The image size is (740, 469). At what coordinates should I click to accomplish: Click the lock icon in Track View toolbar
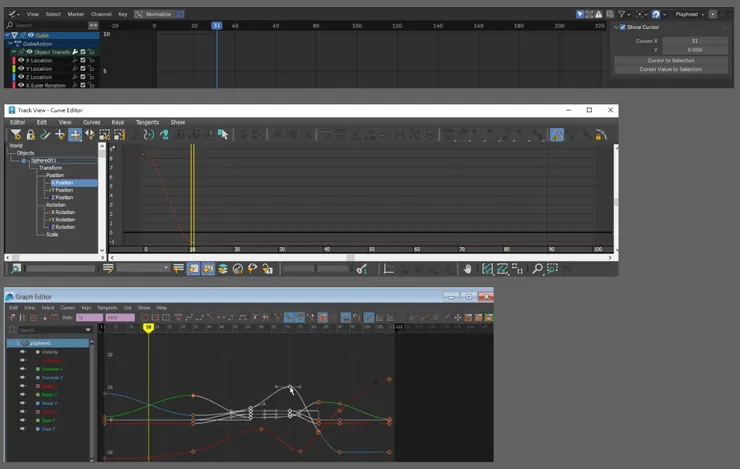click(x=31, y=135)
